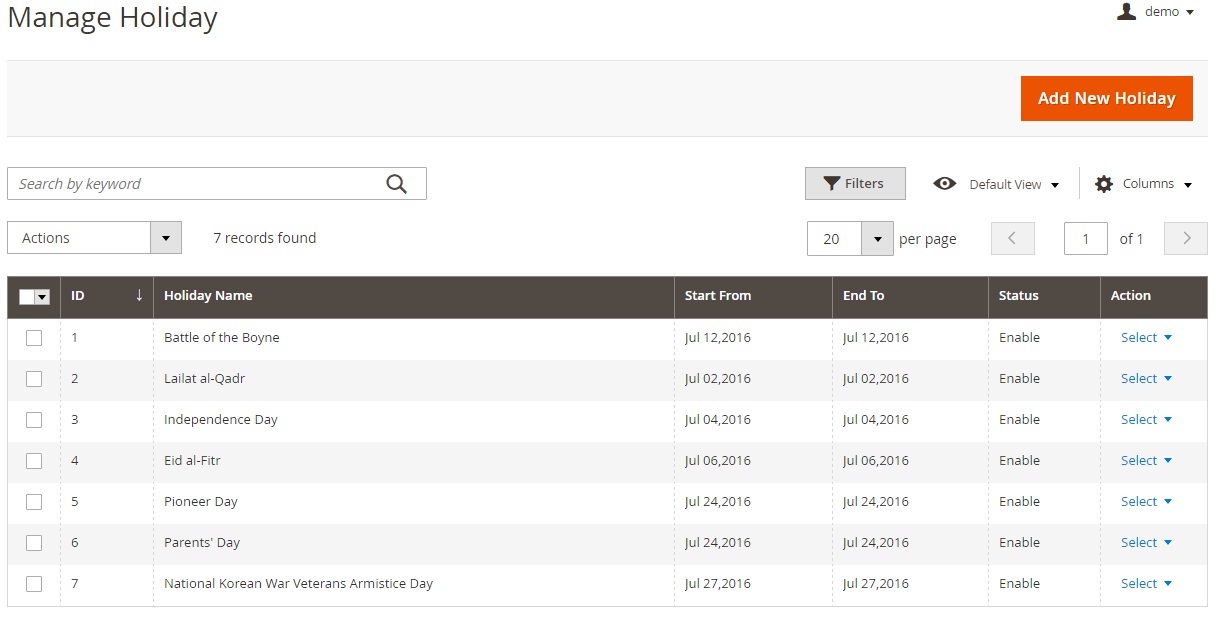Check the box for Battle of the Boyne

pyautogui.click(x=34, y=338)
